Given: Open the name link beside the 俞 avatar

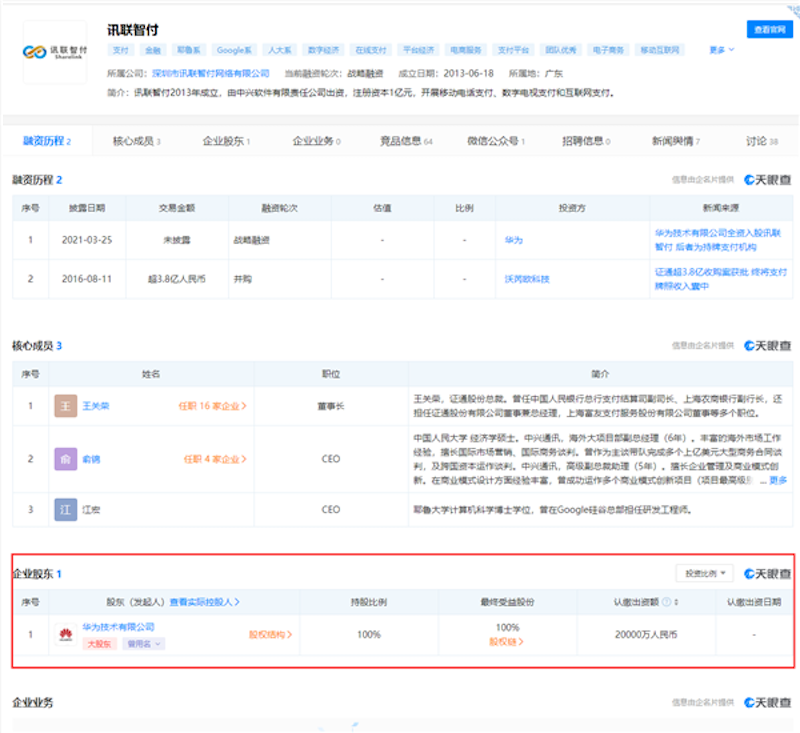Looking at the screenshot, I should pyautogui.click(x=91, y=459).
